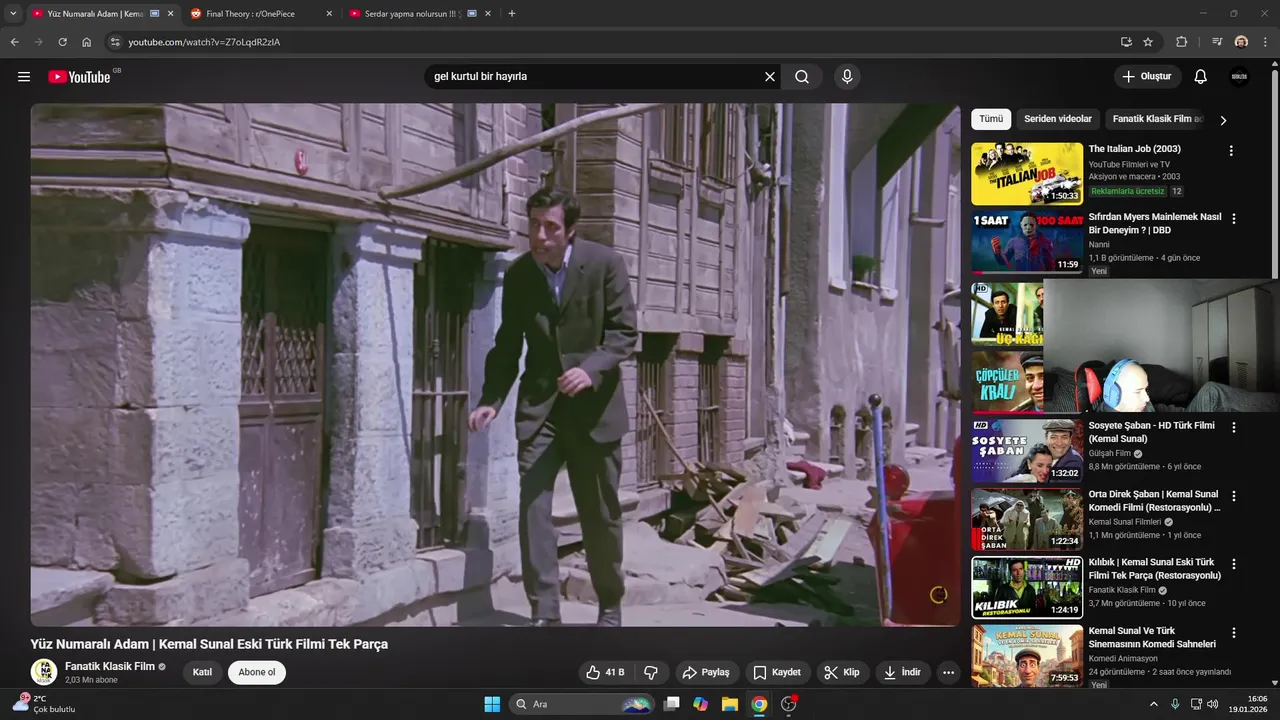1280x720 pixels.
Task: Open options for Sosyete Şaban video
Action: click(1233, 427)
